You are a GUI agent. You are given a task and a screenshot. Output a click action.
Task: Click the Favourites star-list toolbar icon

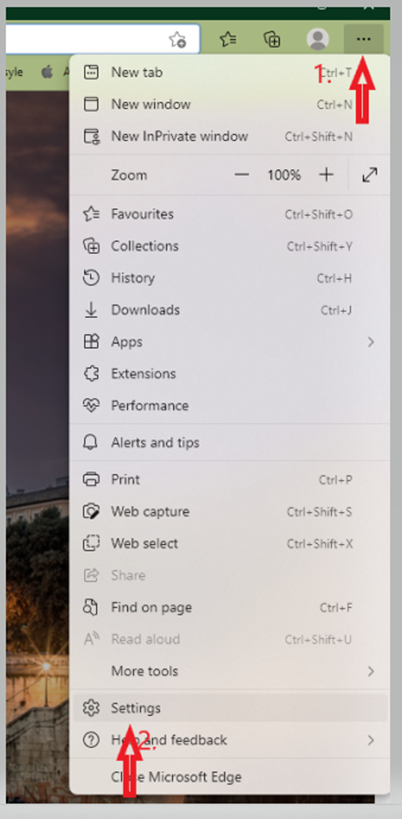(x=228, y=39)
